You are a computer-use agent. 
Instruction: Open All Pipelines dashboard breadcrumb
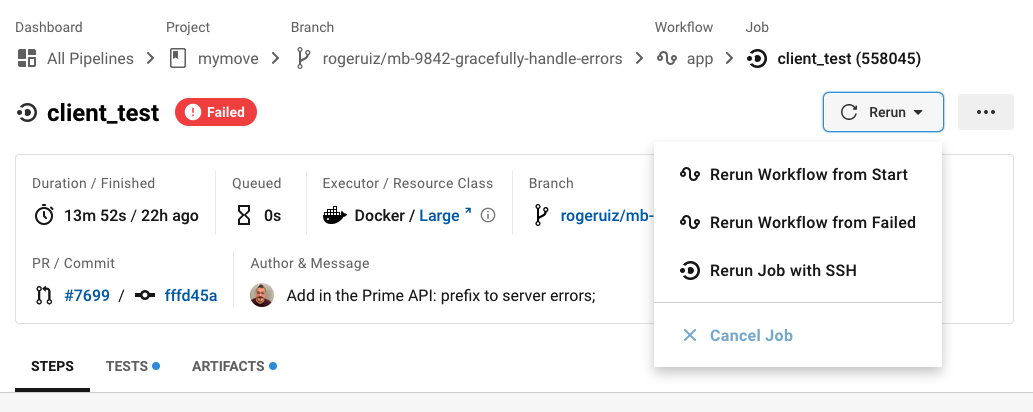(x=90, y=59)
